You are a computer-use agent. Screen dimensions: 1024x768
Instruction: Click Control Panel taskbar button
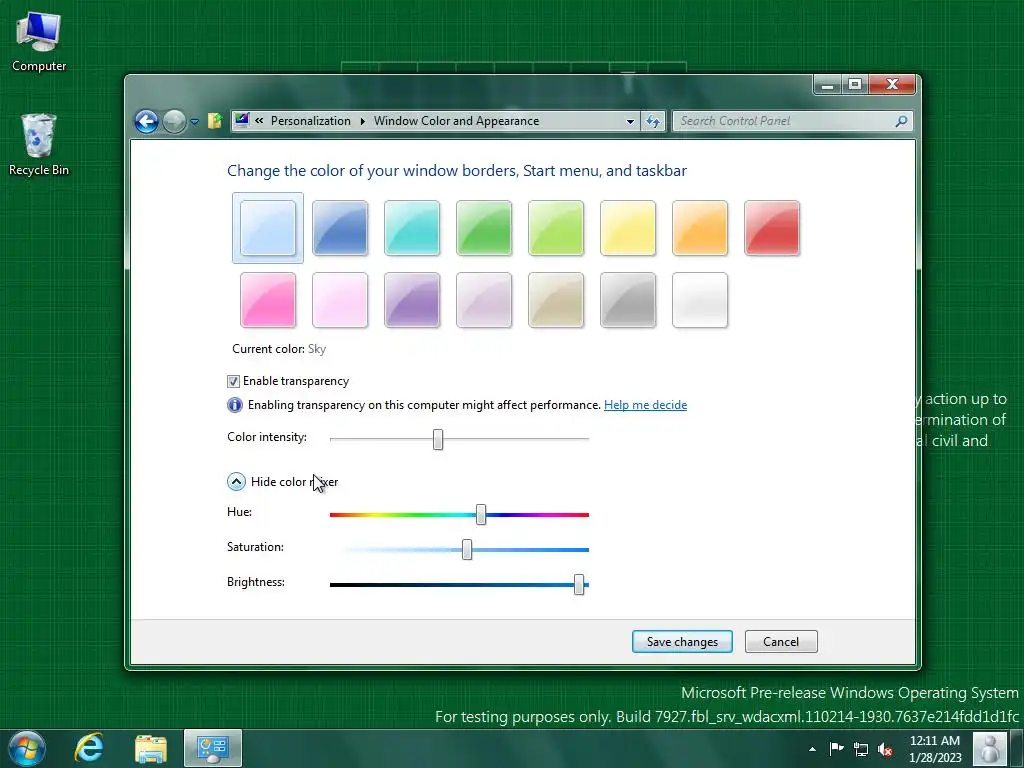click(213, 748)
